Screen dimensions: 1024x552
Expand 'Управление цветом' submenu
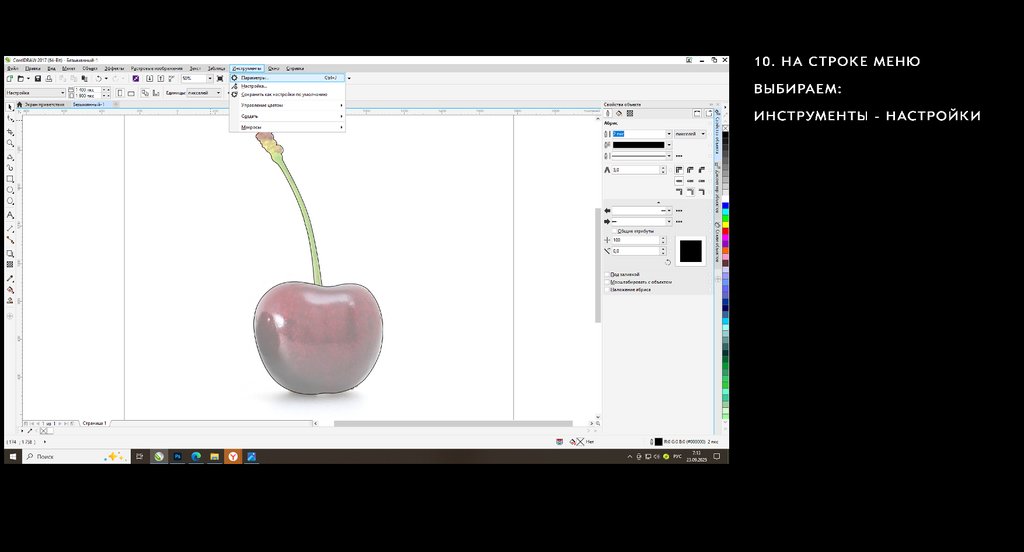tap(287, 105)
